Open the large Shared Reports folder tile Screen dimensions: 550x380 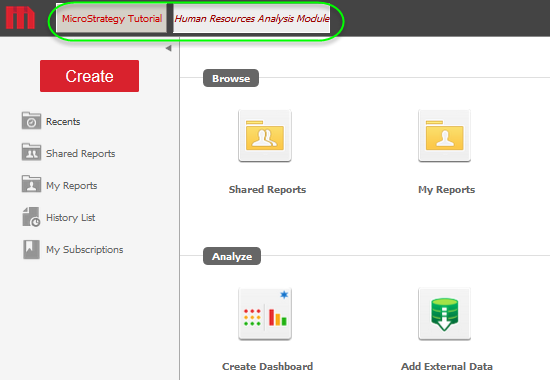click(265, 136)
